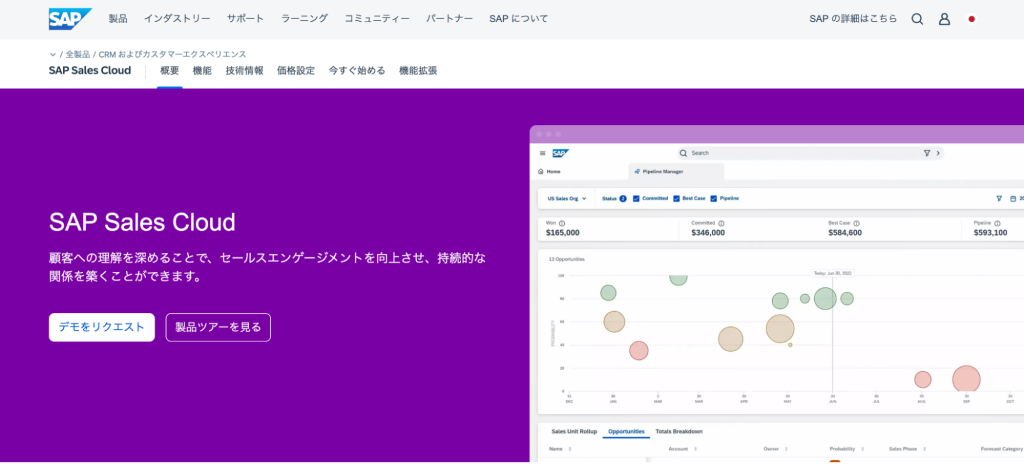Open the Japan flag country selector

(971, 19)
